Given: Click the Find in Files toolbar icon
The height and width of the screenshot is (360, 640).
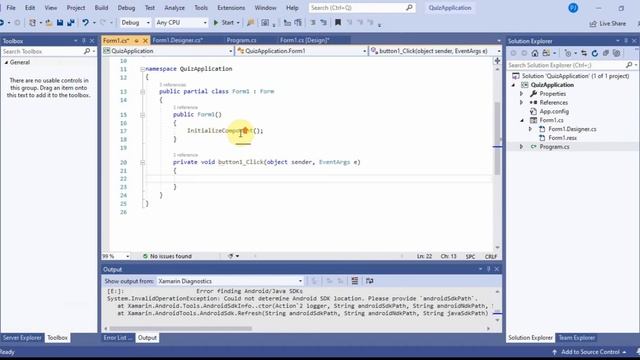Looking at the screenshot, I should [x=250, y=22].
